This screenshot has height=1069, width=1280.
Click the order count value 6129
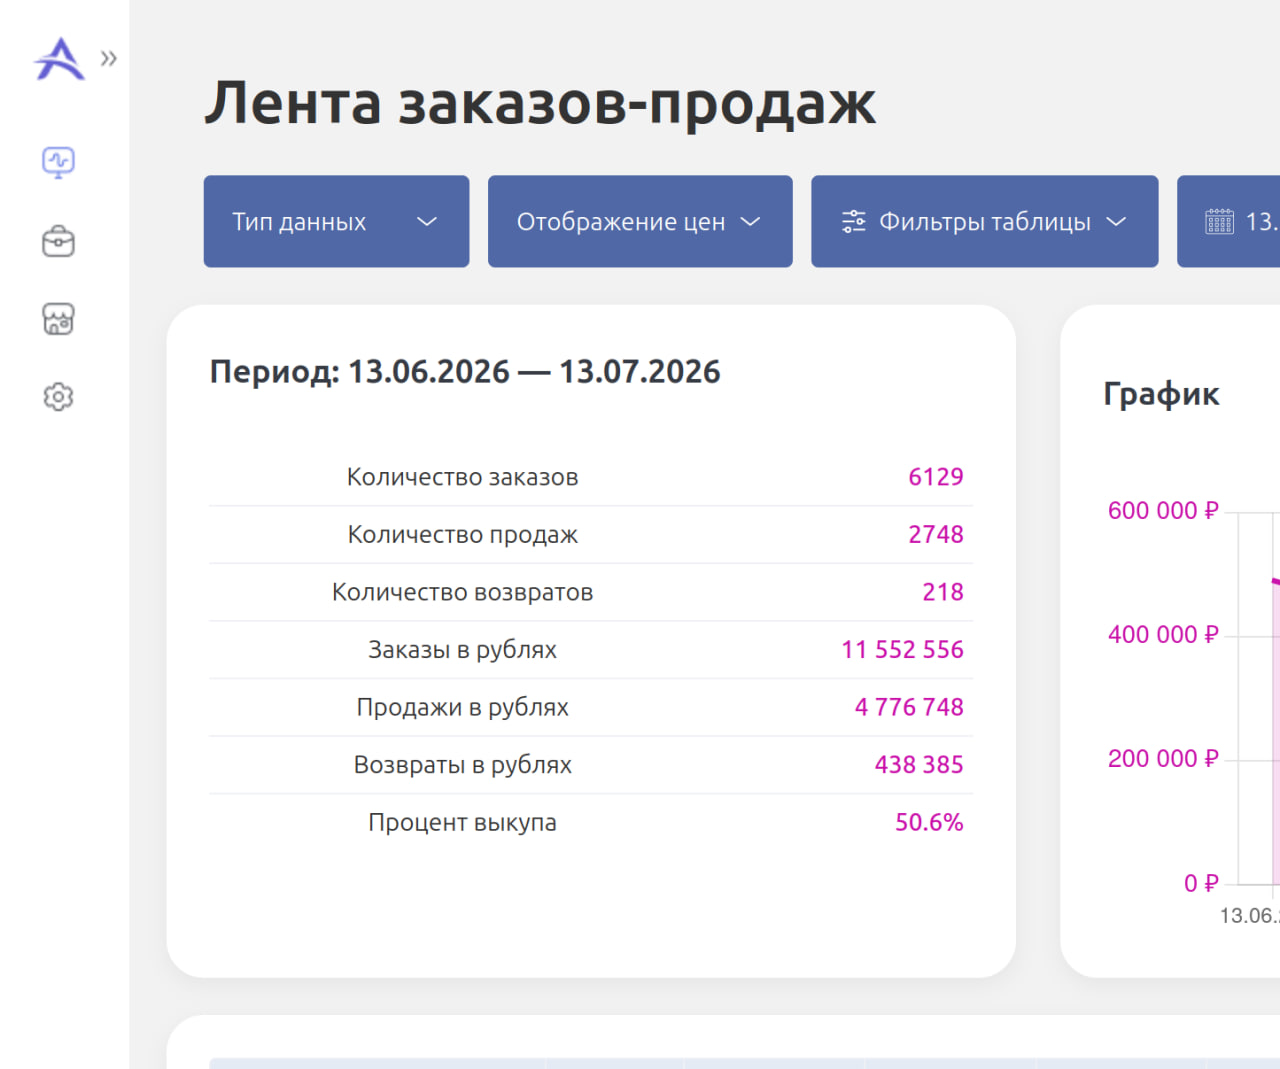936,477
